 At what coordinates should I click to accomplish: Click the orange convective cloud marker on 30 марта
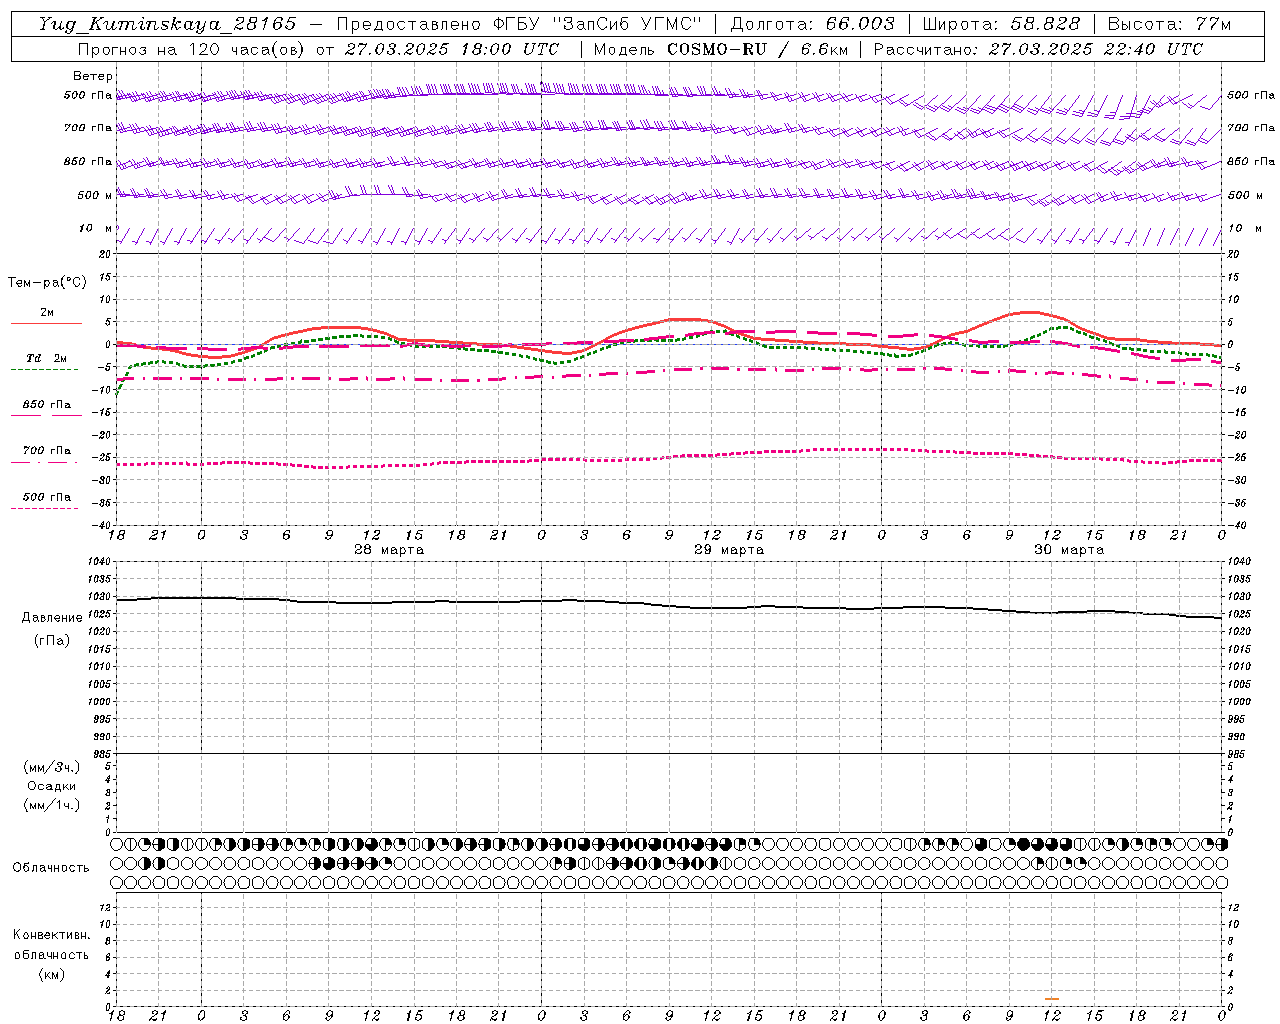1051,999
